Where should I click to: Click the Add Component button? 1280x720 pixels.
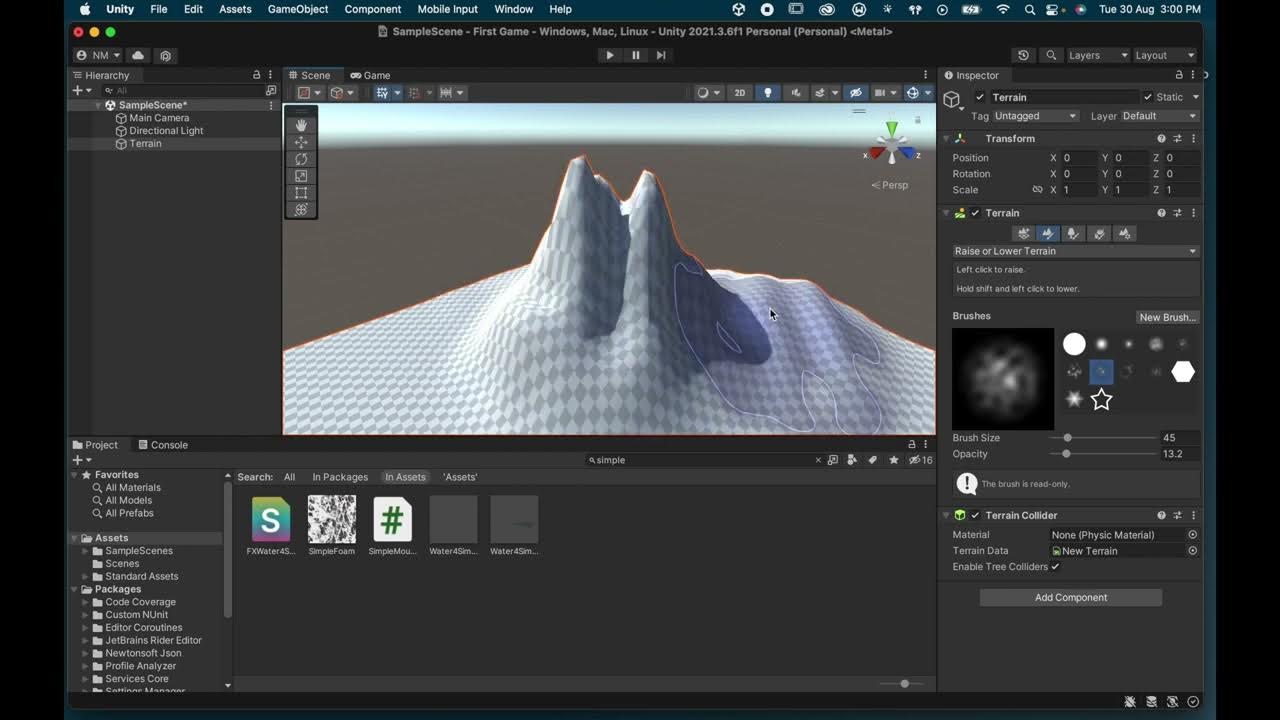(1070, 597)
